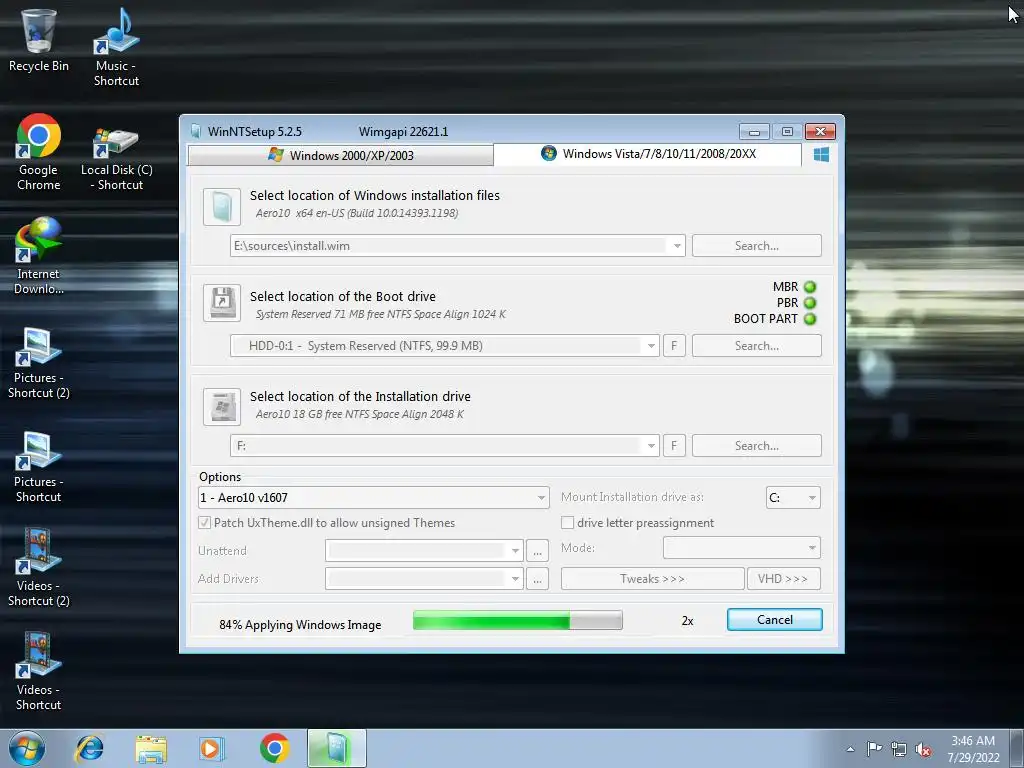Click the Aero10 x64 en-US build info text

click(x=357, y=213)
